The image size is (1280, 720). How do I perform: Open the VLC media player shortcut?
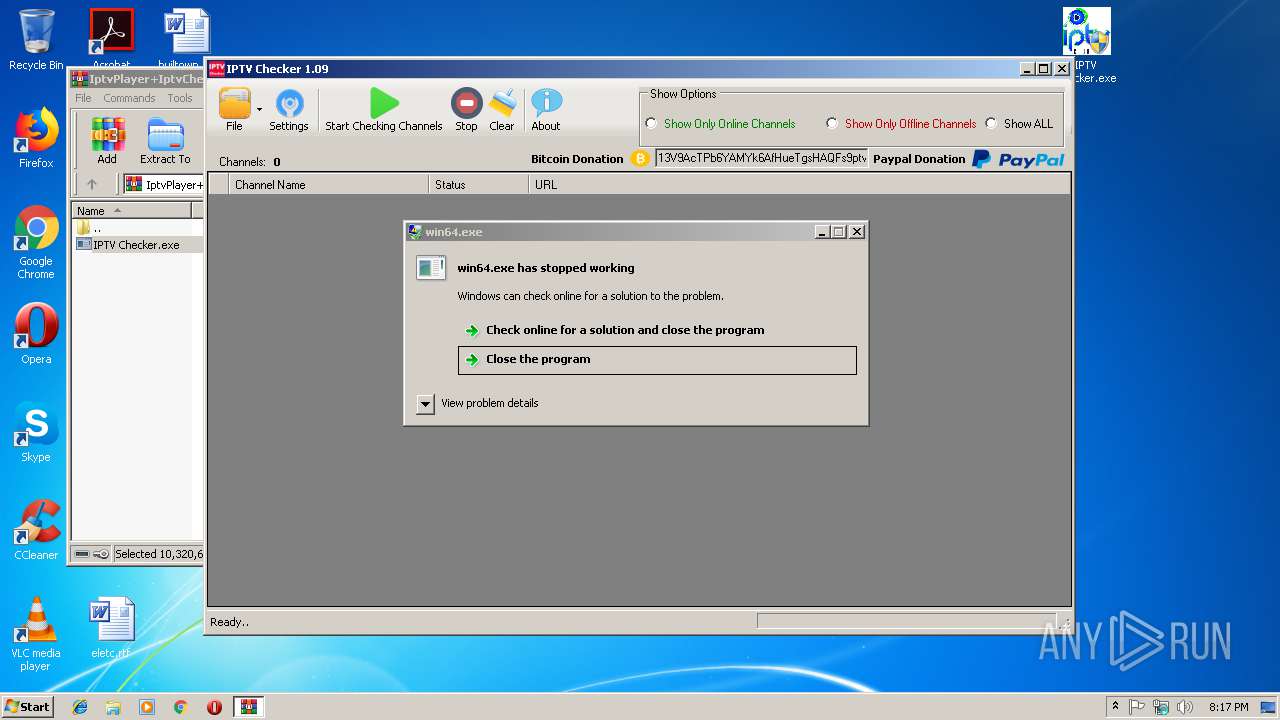(x=36, y=634)
